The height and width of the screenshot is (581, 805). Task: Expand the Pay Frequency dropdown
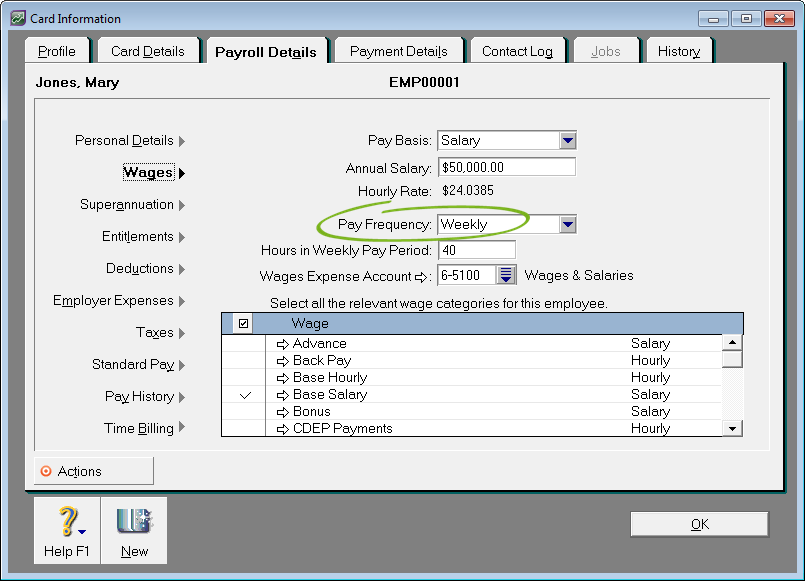(567, 225)
